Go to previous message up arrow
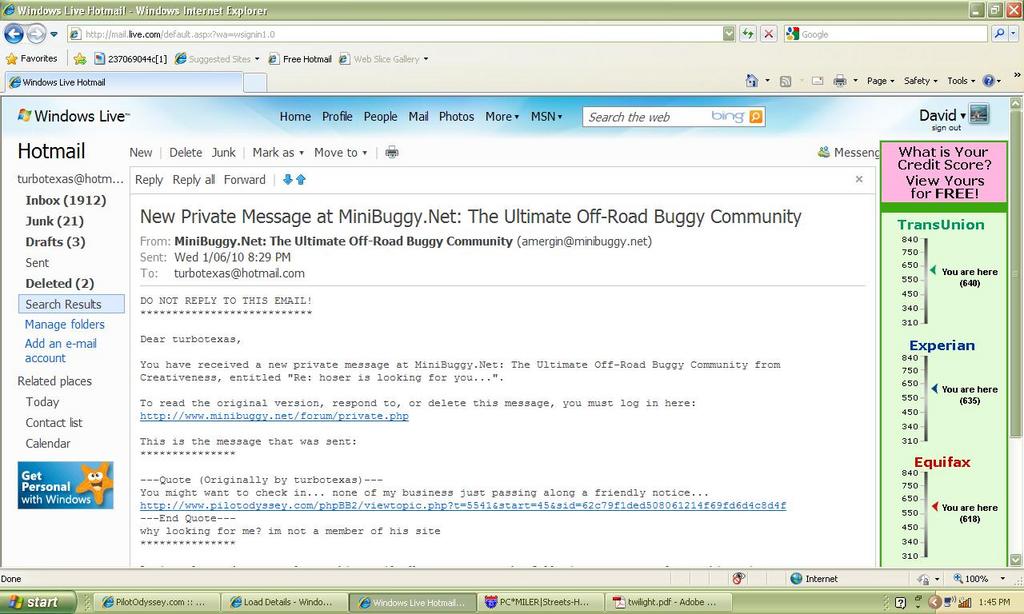The width and height of the screenshot is (1024, 614). (300, 179)
